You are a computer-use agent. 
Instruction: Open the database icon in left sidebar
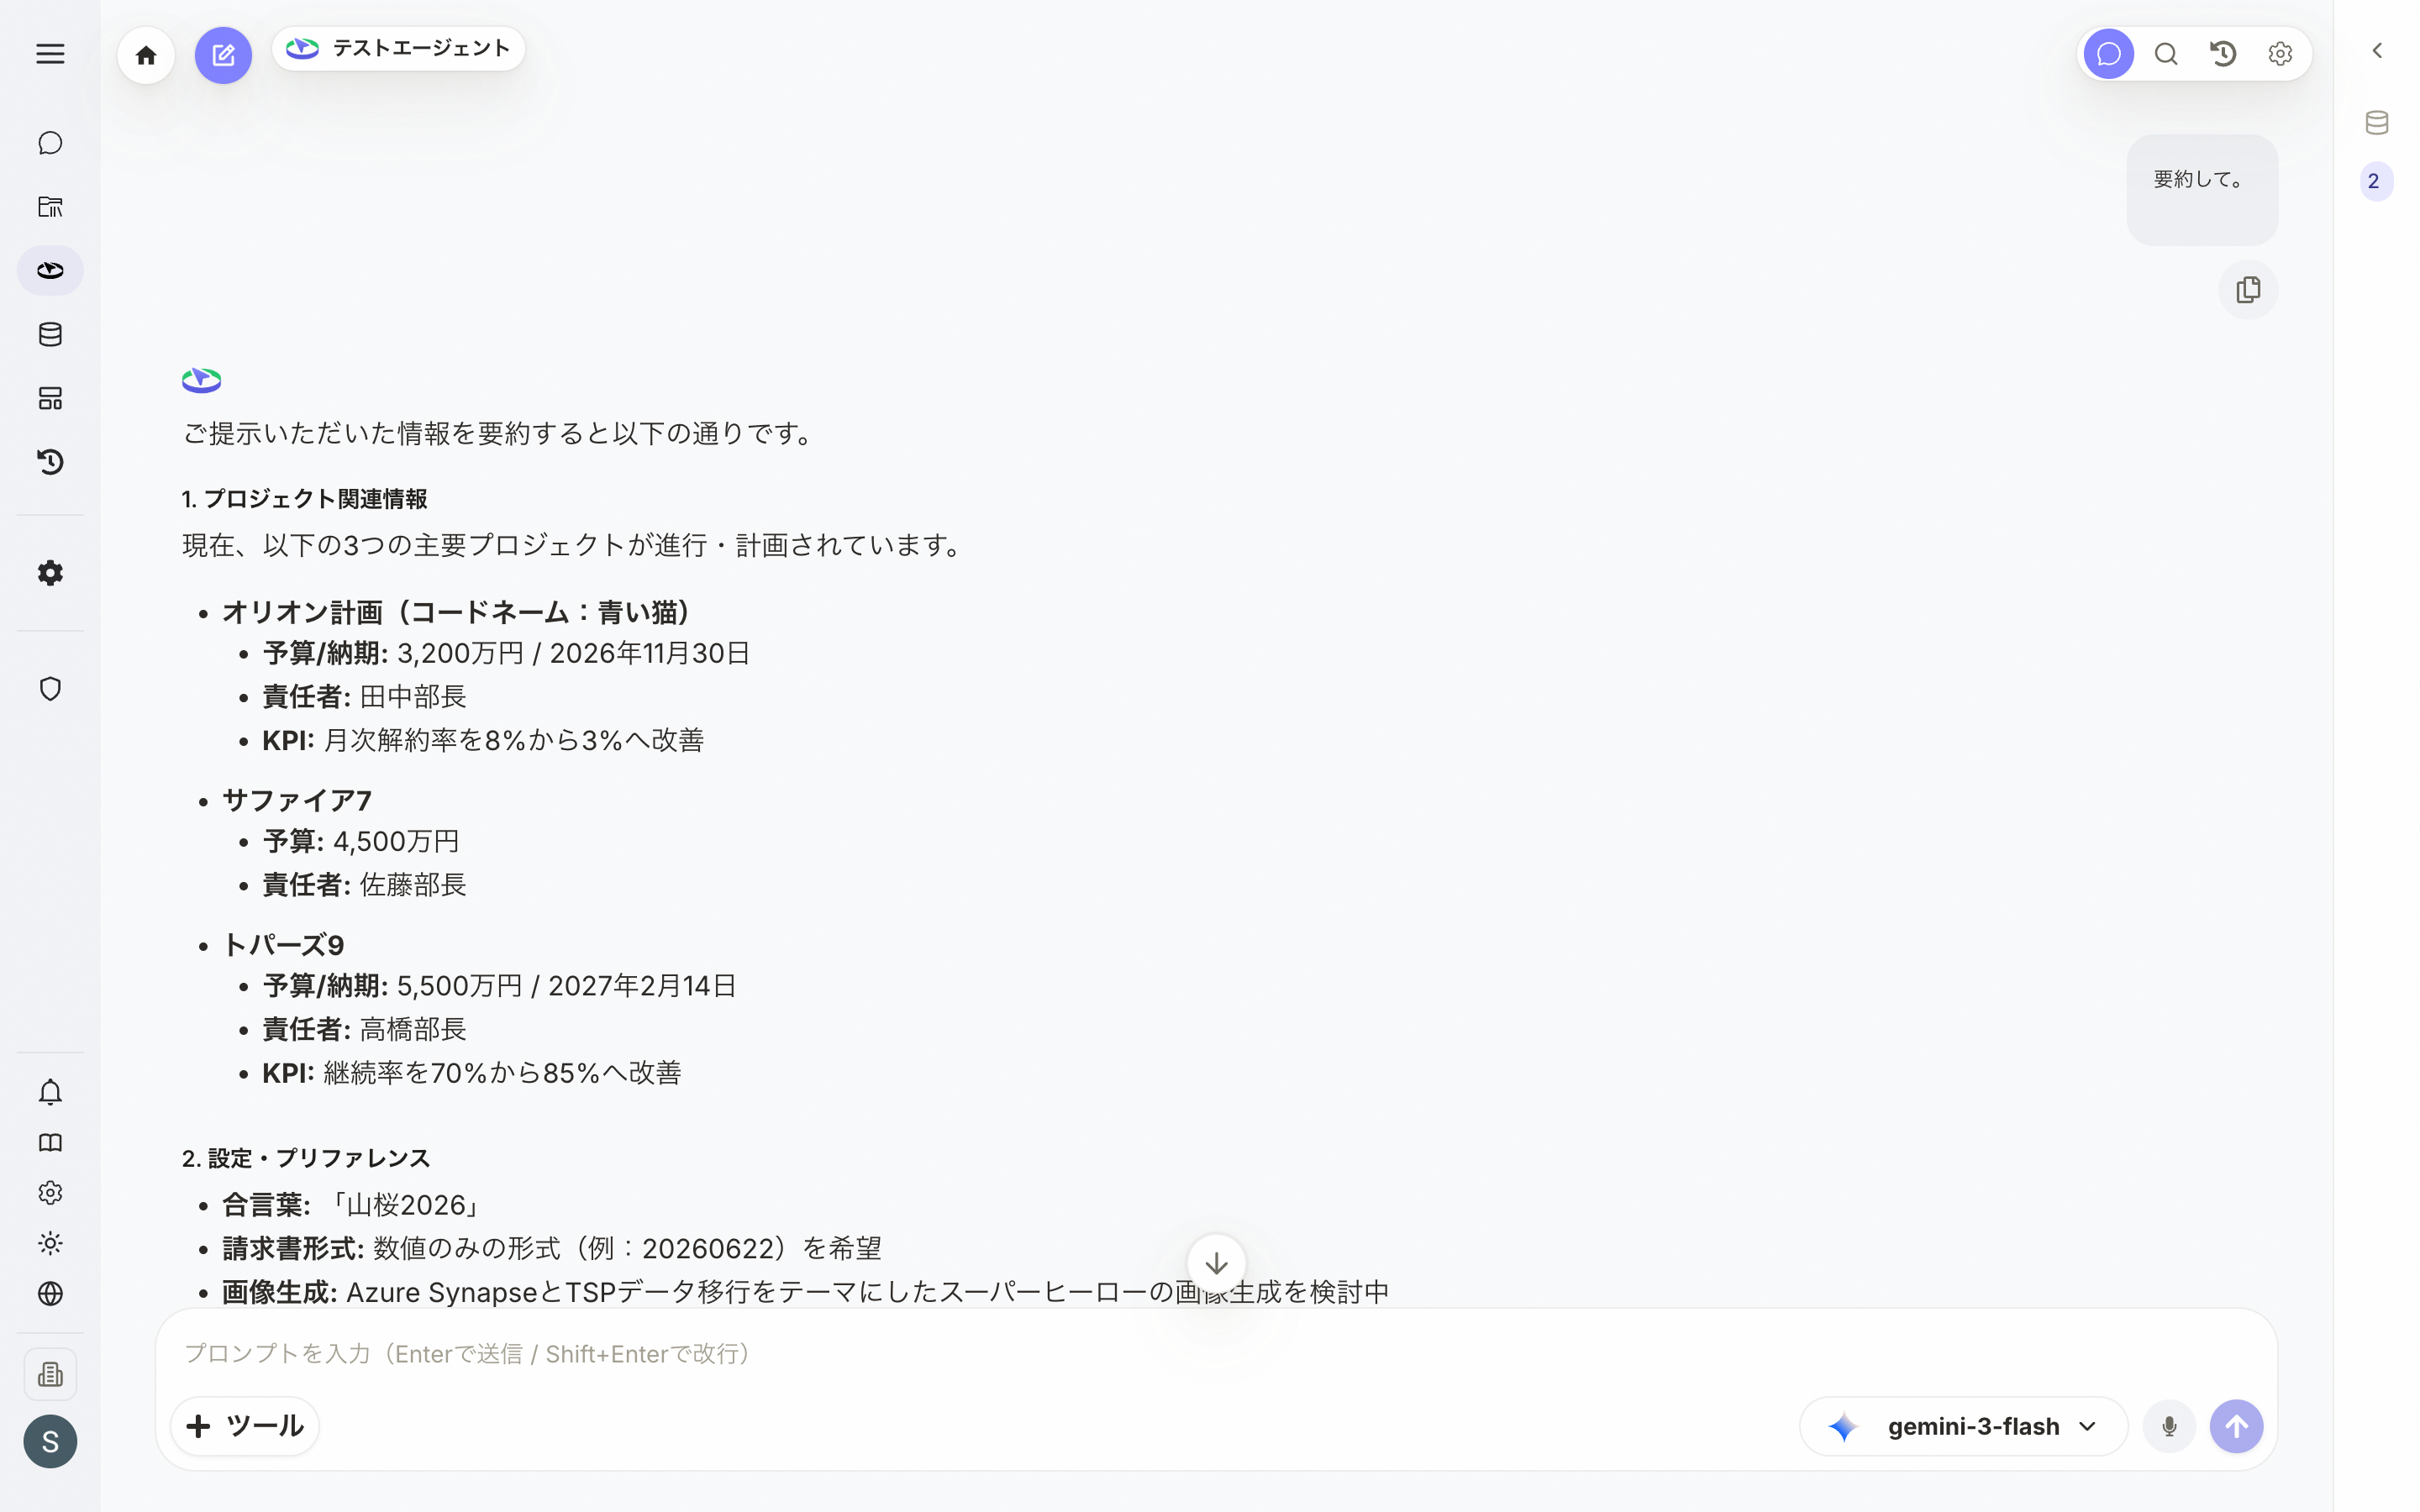click(x=50, y=334)
